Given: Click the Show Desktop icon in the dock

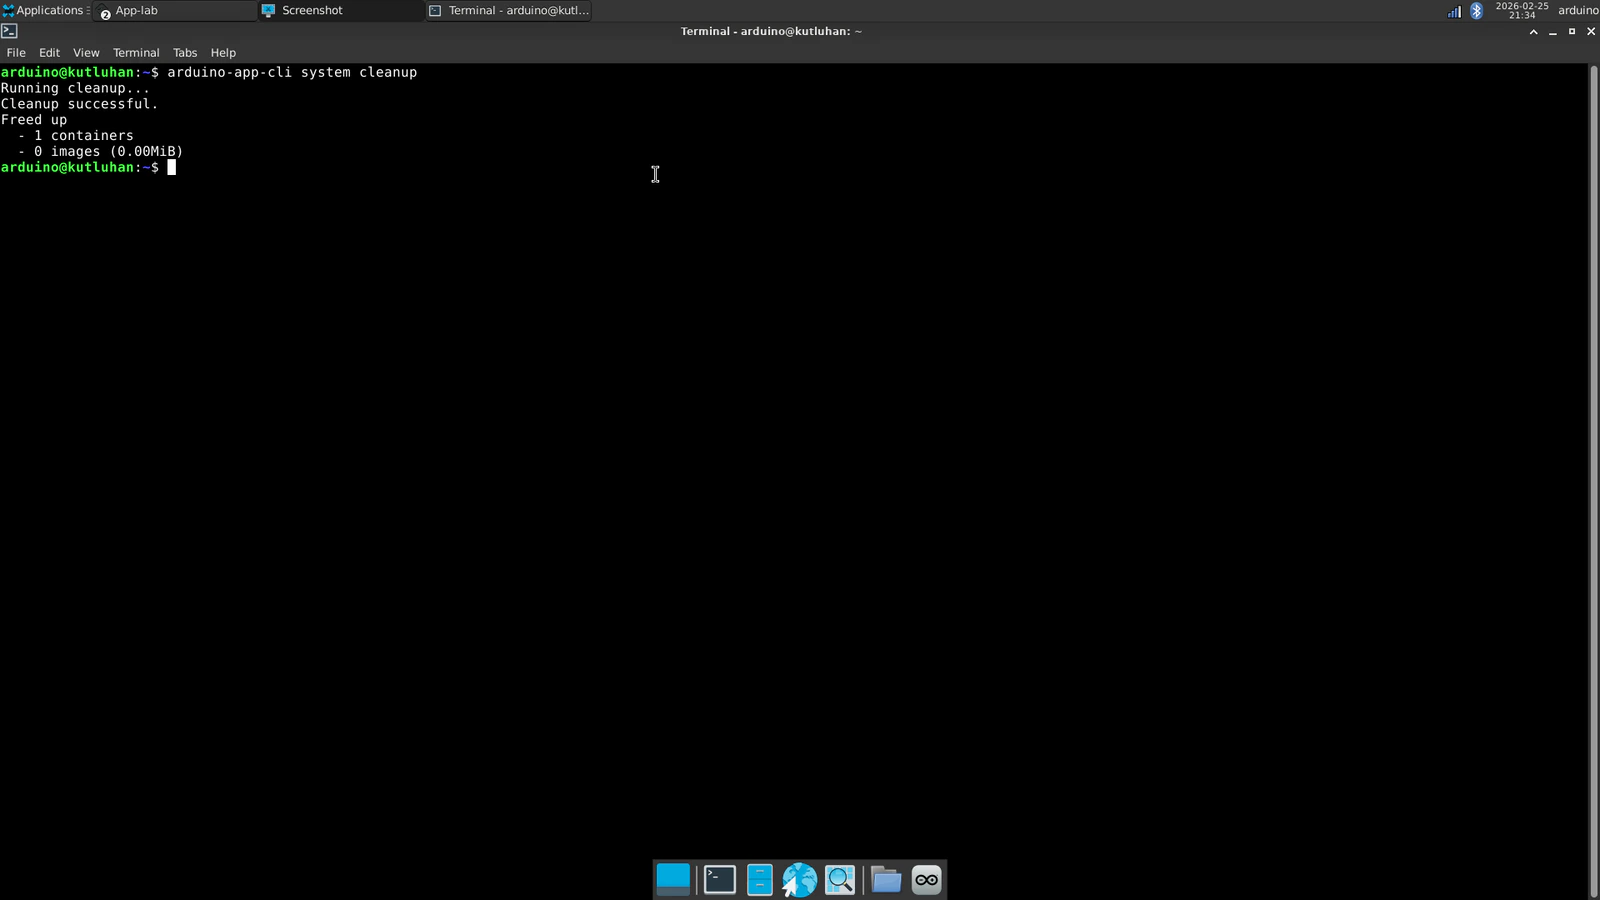Looking at the screenshot, I should pos(673,879).
